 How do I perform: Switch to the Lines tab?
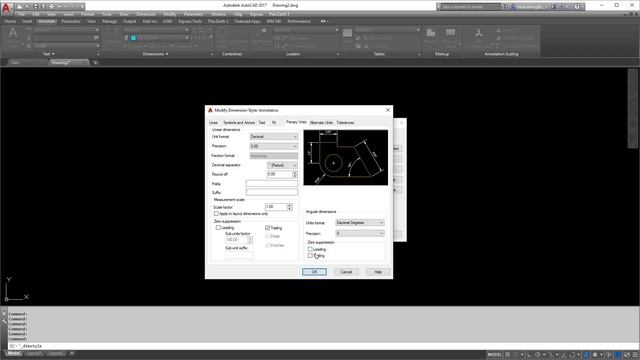click(213, 122)
